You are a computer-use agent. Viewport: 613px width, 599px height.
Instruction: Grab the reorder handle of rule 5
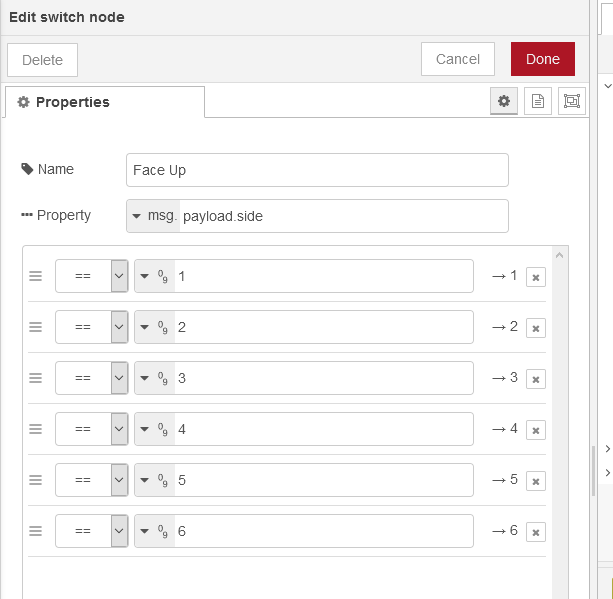36,480
